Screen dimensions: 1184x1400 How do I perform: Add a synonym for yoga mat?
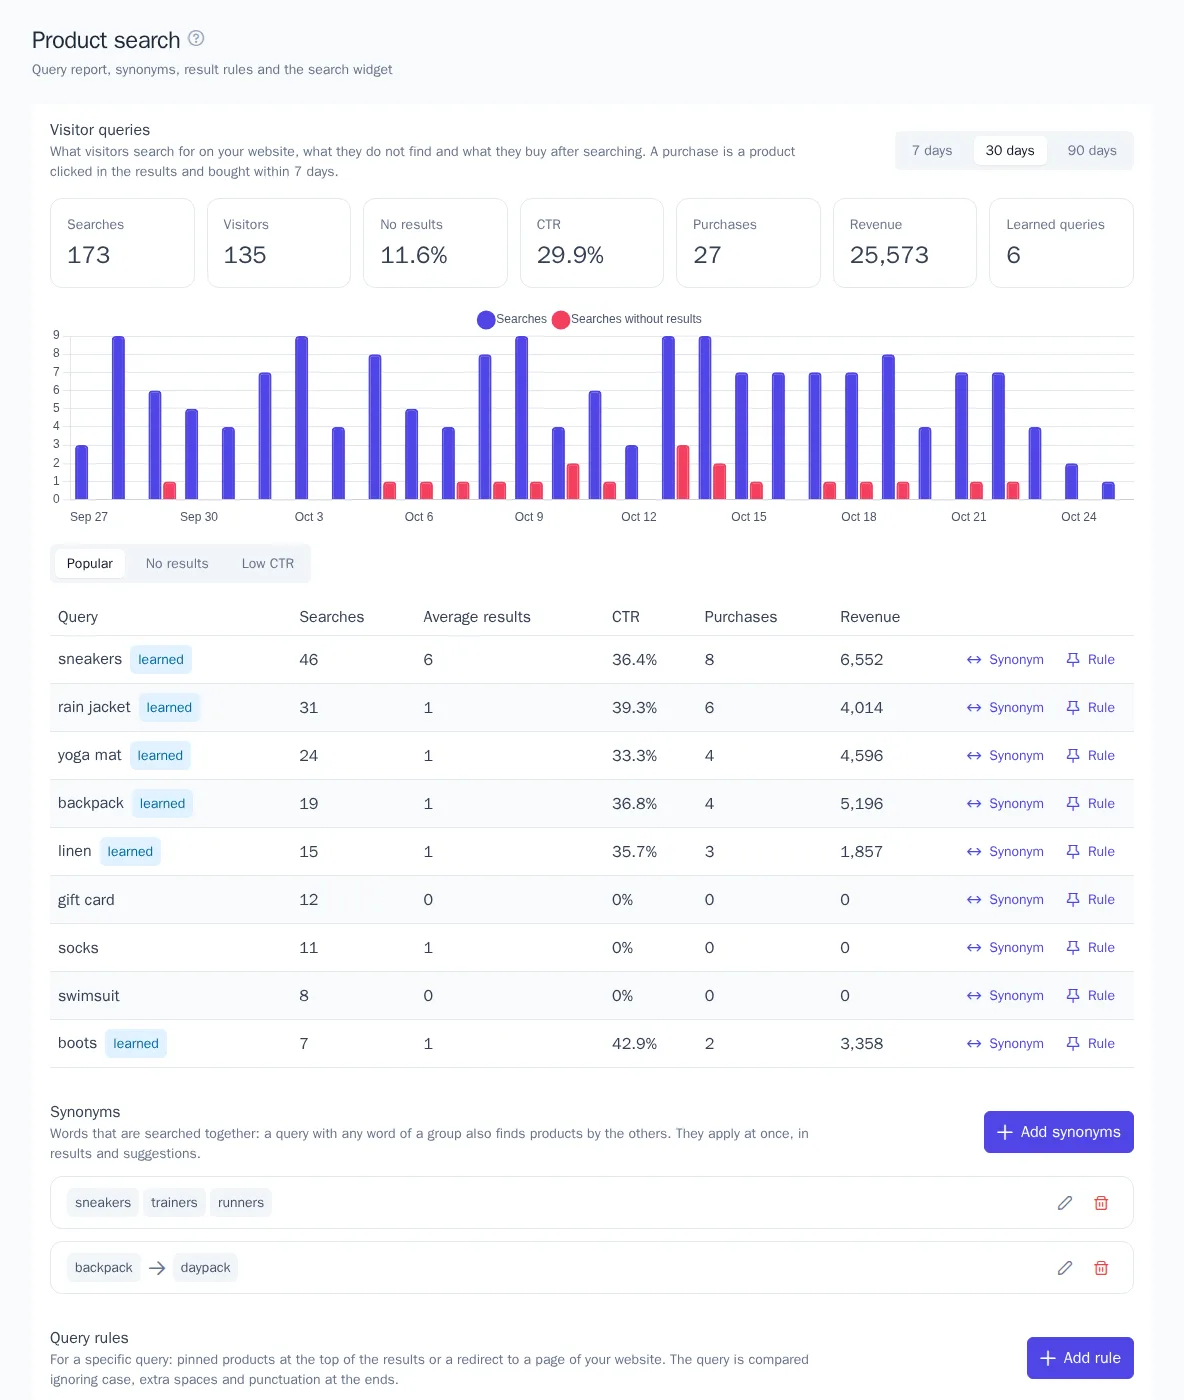click(1005, 756)
